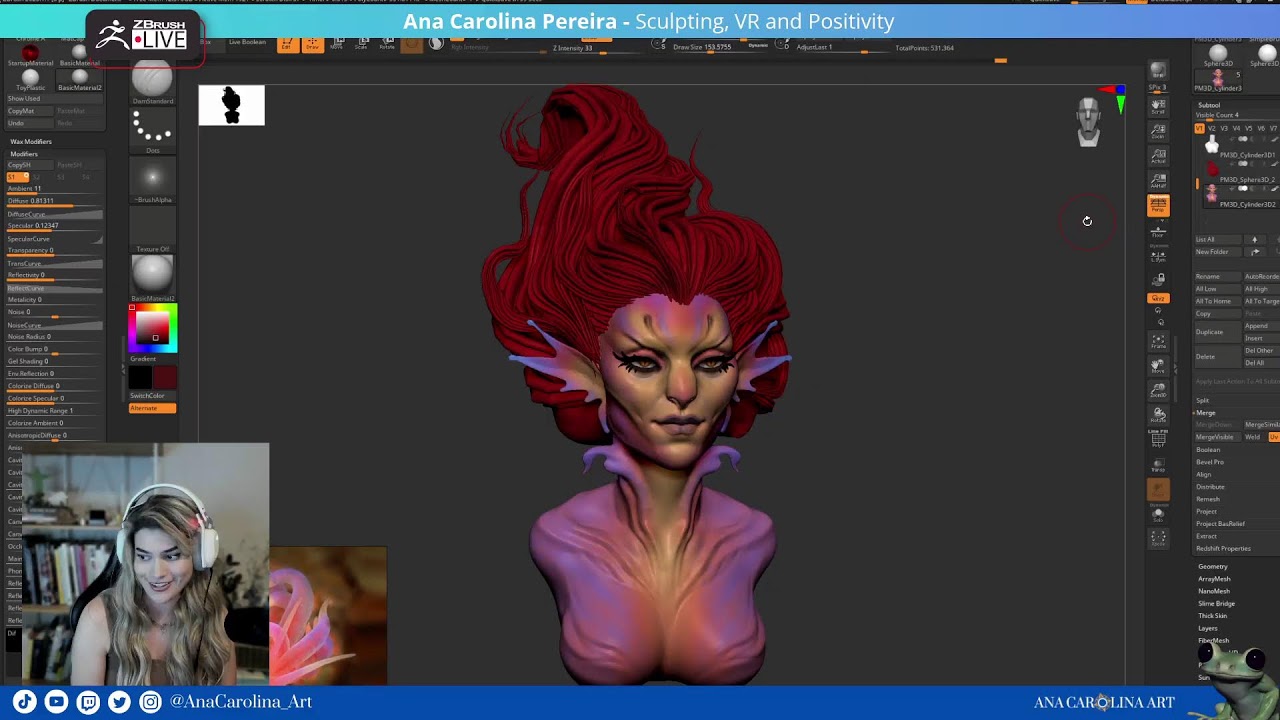The image size is (1280, 720).
Task: Activate Edit mode button in top shelf
Action: click(286, 45)
